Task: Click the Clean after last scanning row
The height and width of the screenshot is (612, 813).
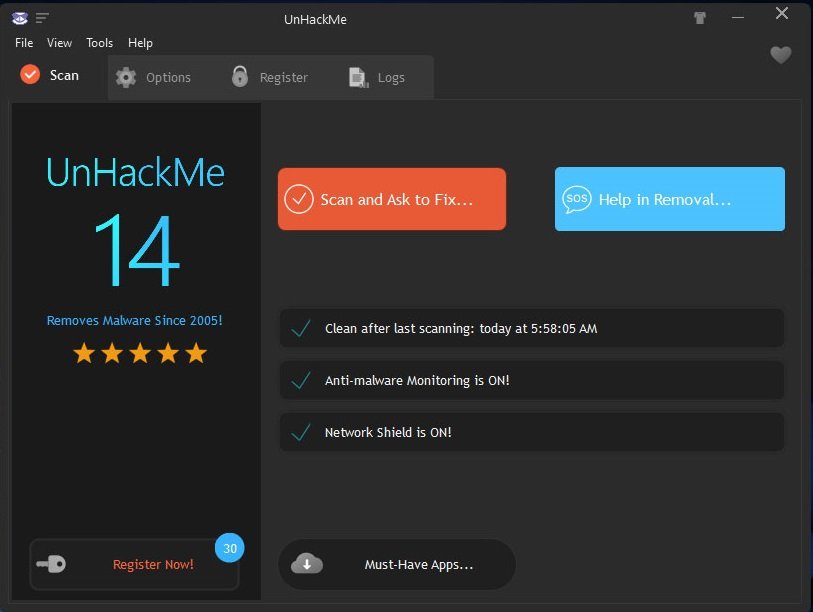Action: point(531,328)
